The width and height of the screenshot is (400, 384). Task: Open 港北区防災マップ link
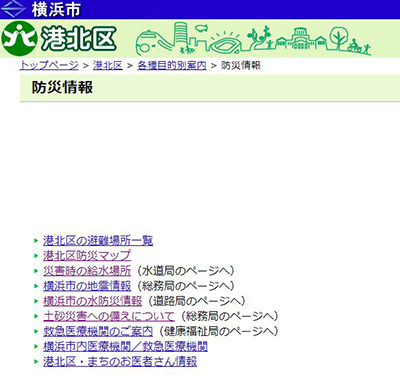coord(87,256)
